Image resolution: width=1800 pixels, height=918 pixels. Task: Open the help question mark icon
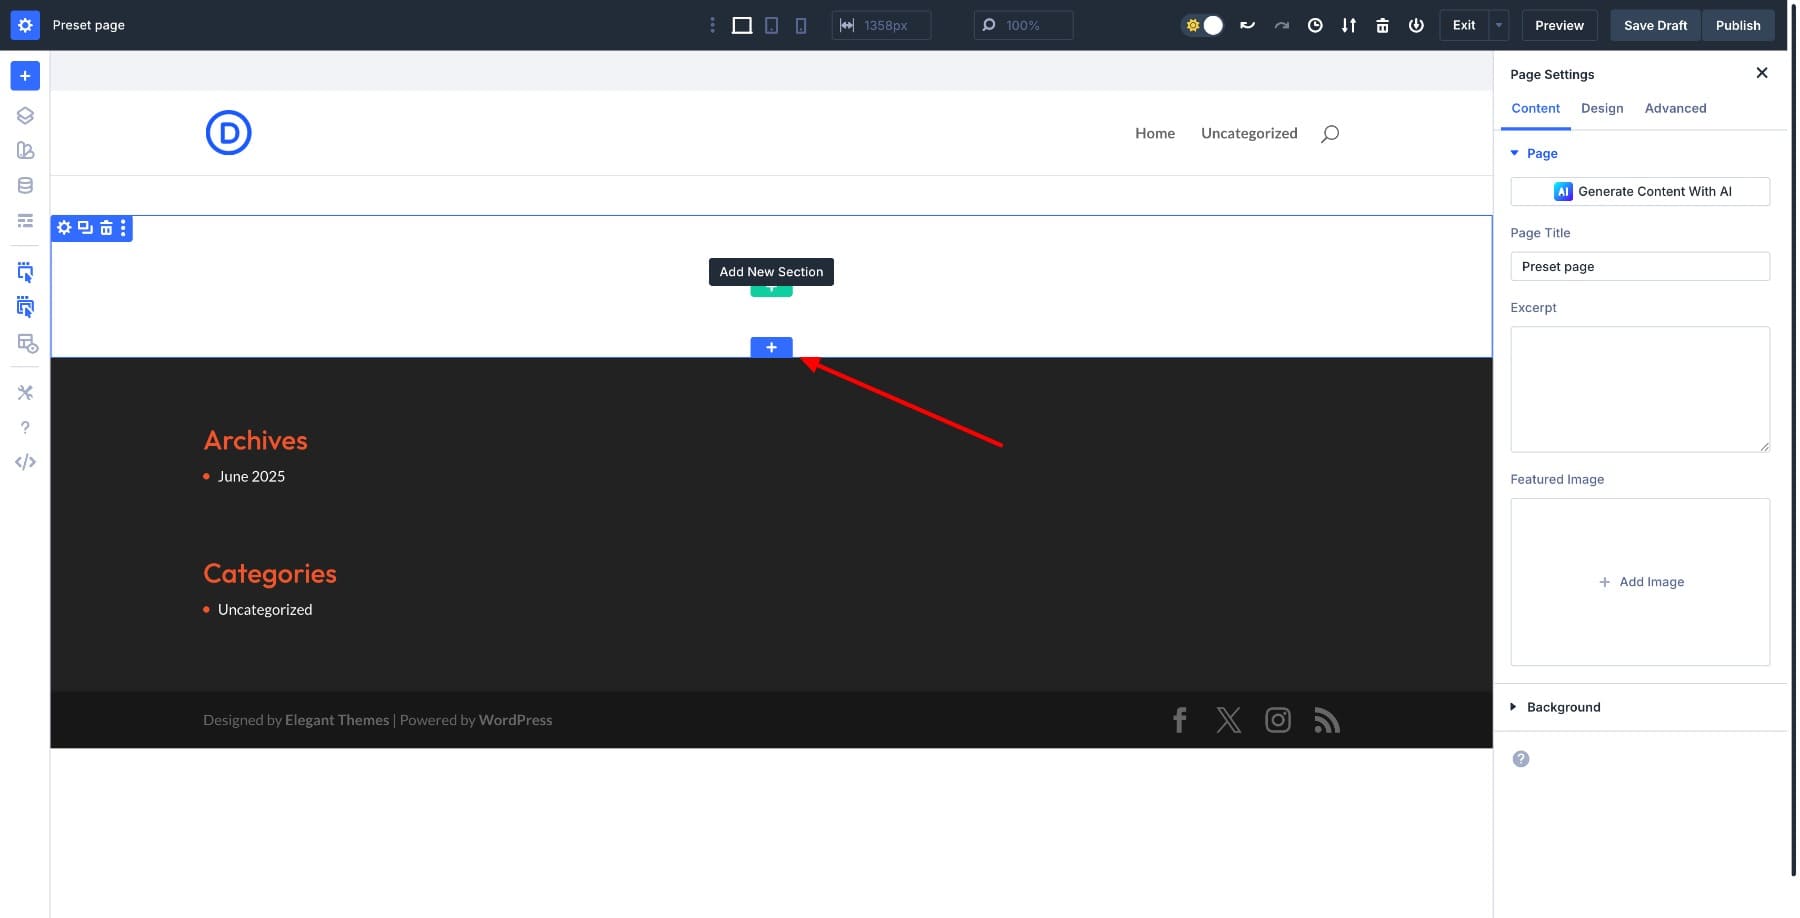pyautogui.click(x=25, y=427)
